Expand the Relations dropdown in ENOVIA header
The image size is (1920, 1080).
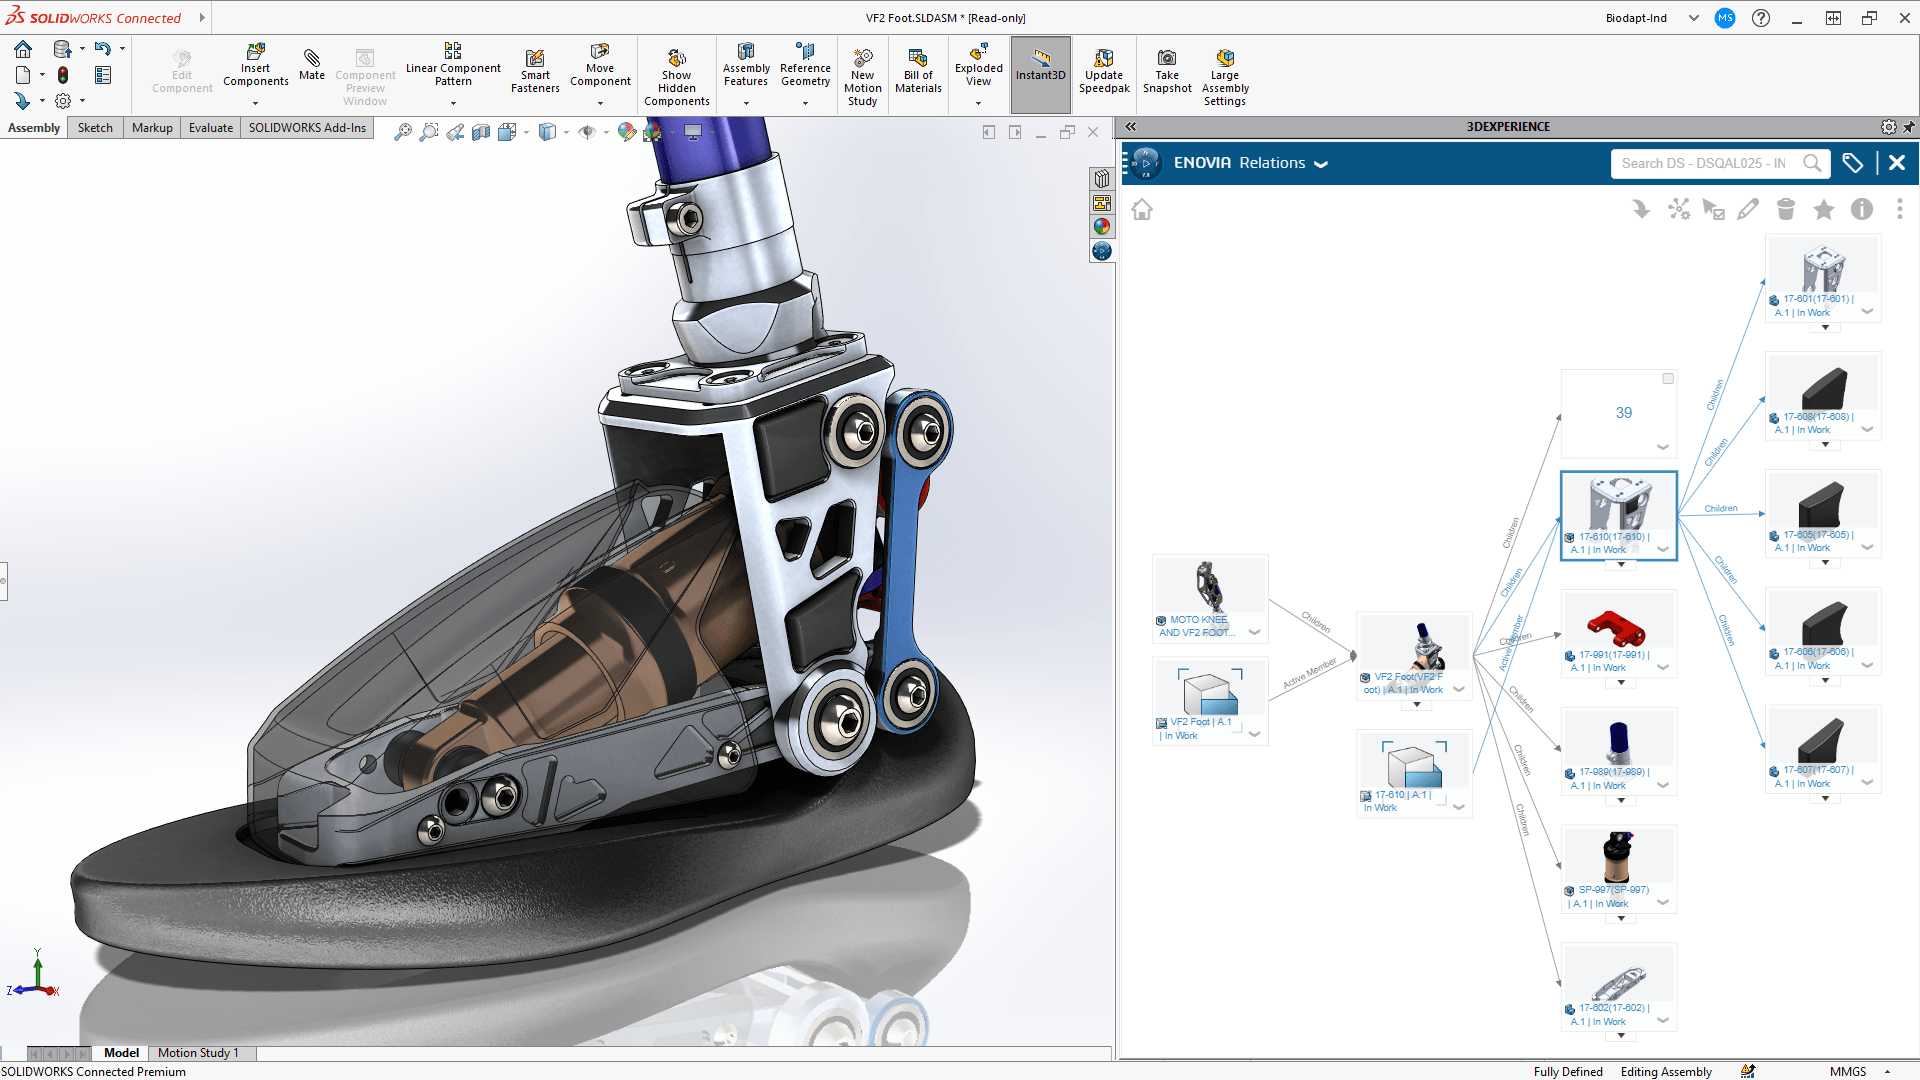(x=1322, y=163)
